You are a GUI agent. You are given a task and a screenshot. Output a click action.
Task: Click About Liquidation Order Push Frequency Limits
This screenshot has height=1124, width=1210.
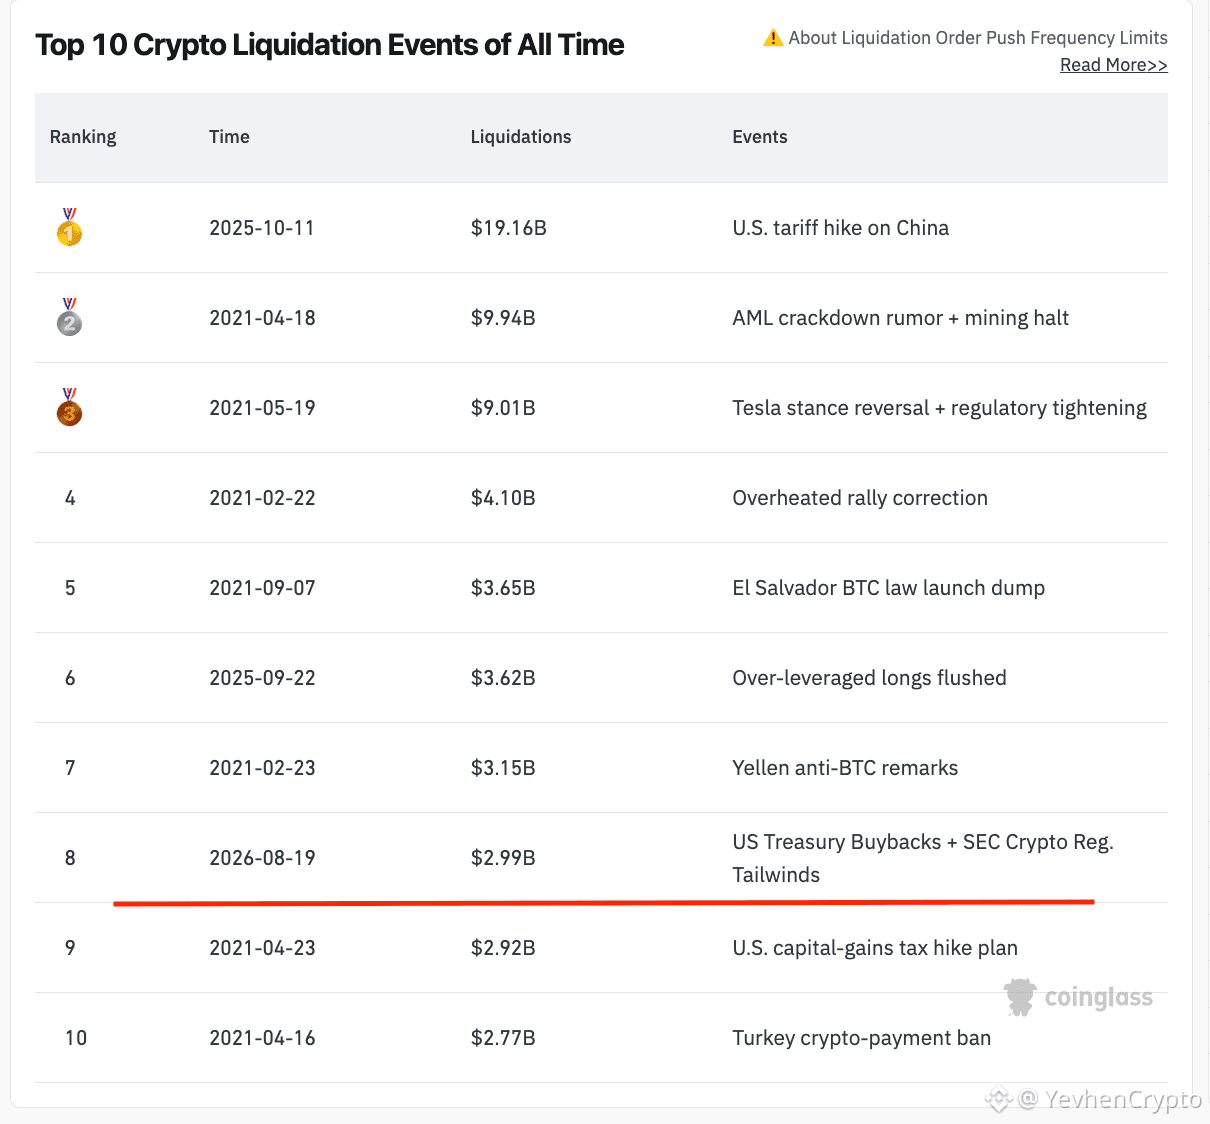978,38
